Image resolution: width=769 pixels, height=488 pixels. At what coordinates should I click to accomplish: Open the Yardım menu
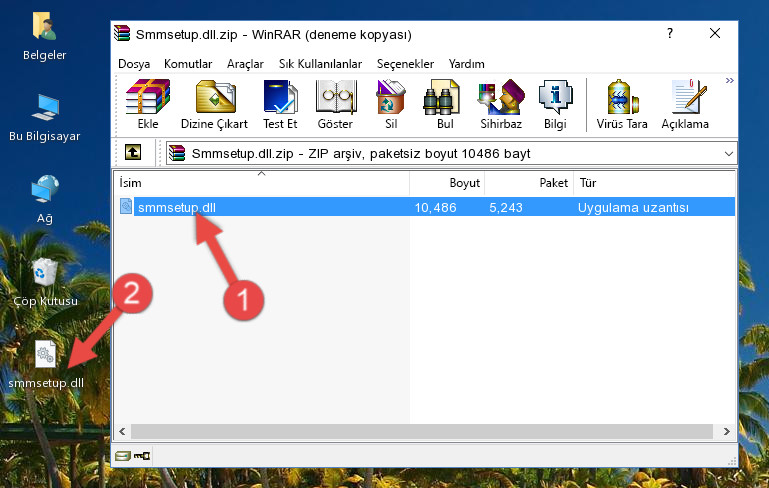pyautogui.click(x=466, y=64)
